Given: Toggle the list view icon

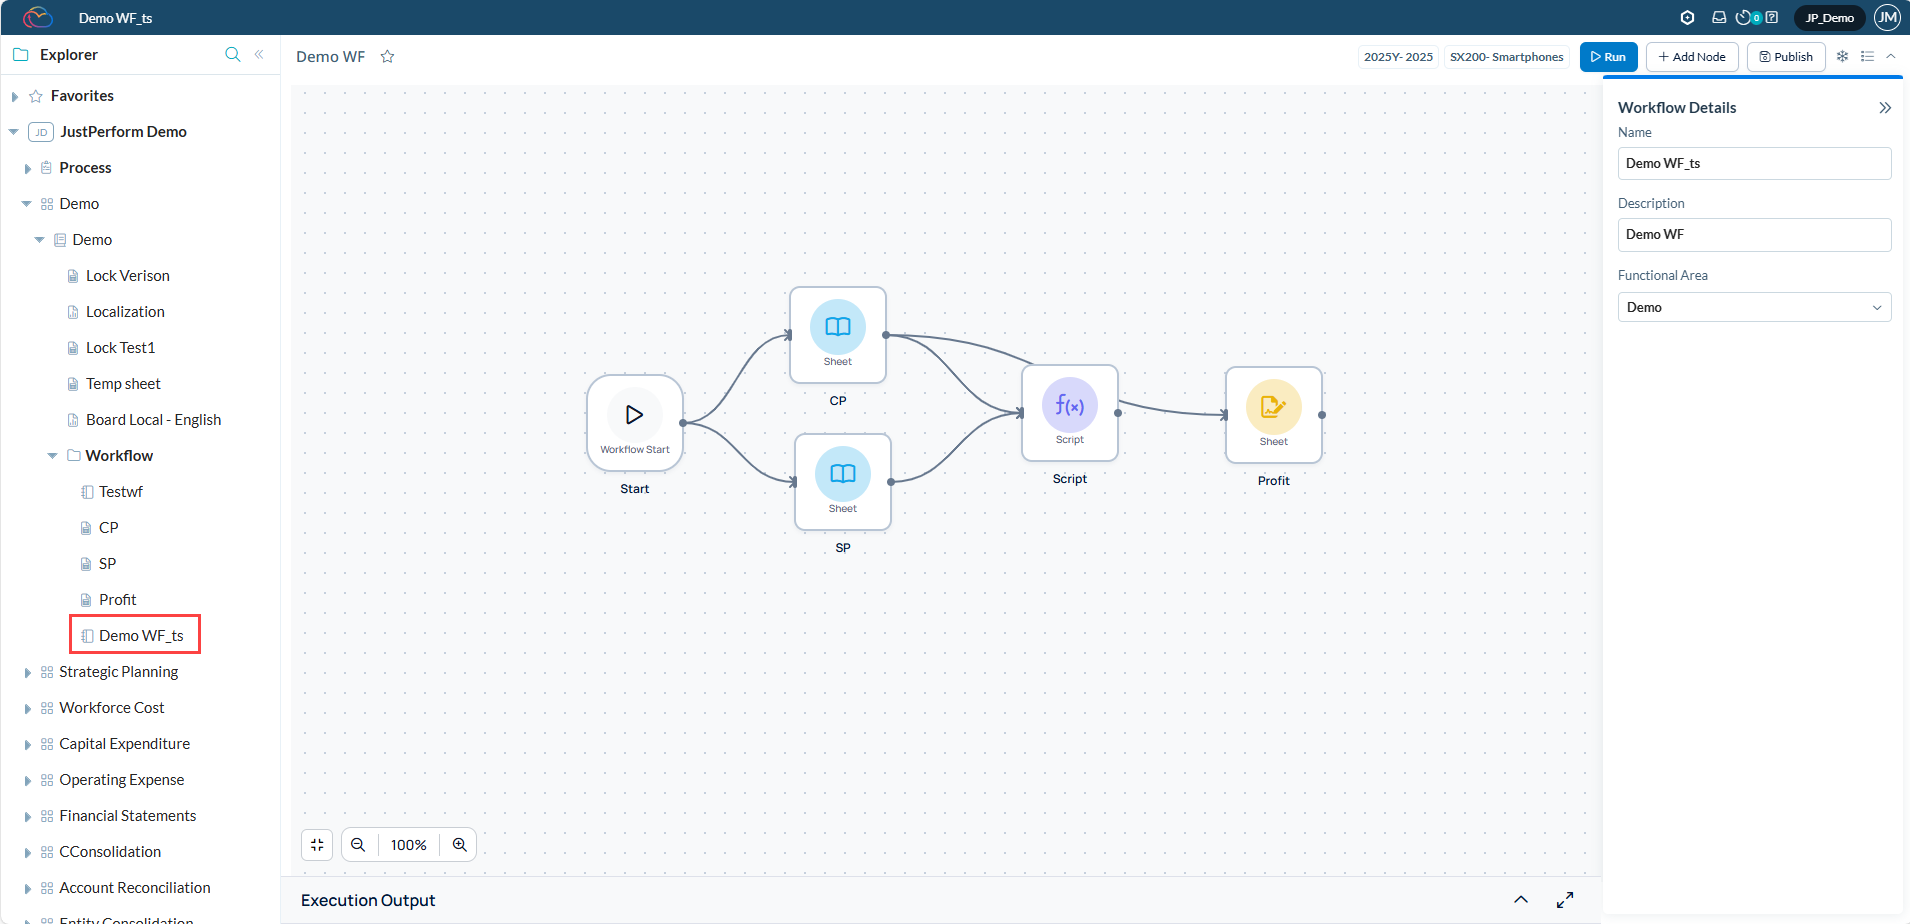Looking at the screenshot, I should [1867, 57].
